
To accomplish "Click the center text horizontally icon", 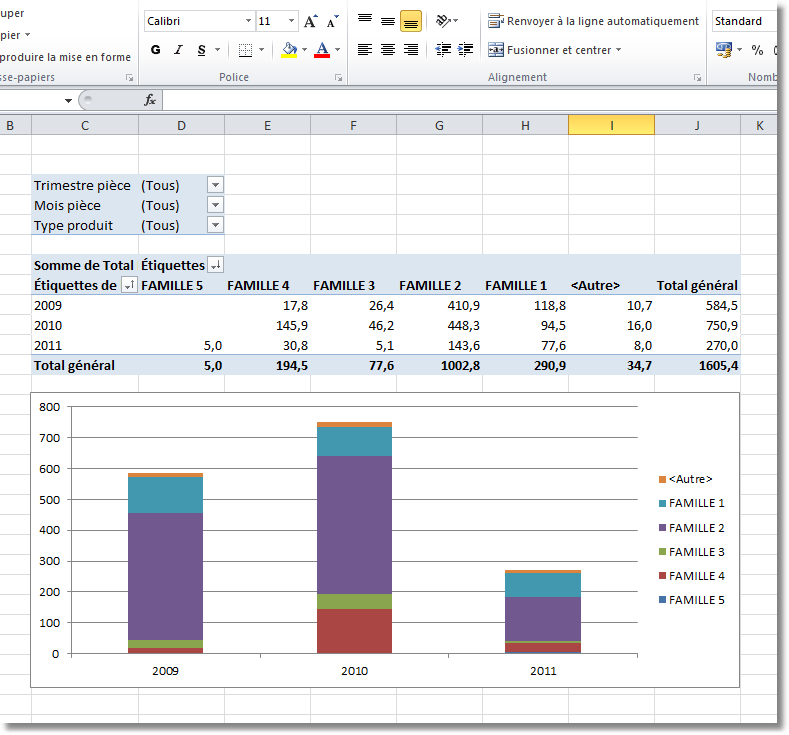I will 388,50.
